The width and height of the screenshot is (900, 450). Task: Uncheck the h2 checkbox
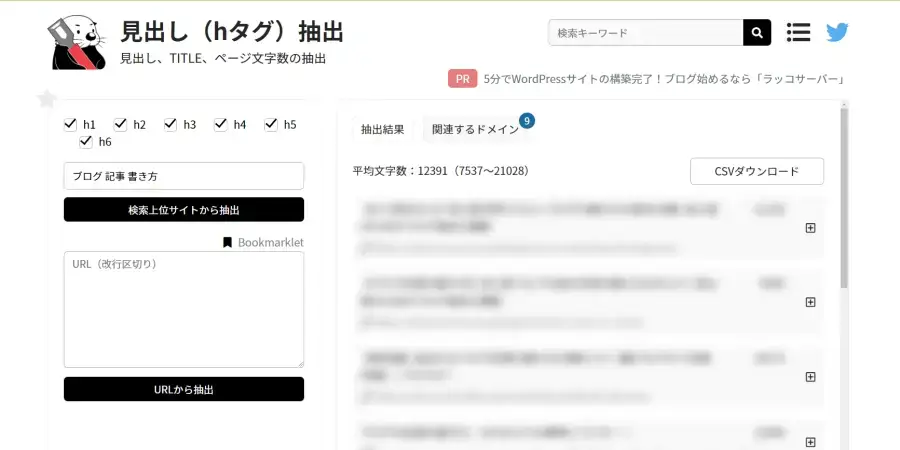click(x=120, y=124)
